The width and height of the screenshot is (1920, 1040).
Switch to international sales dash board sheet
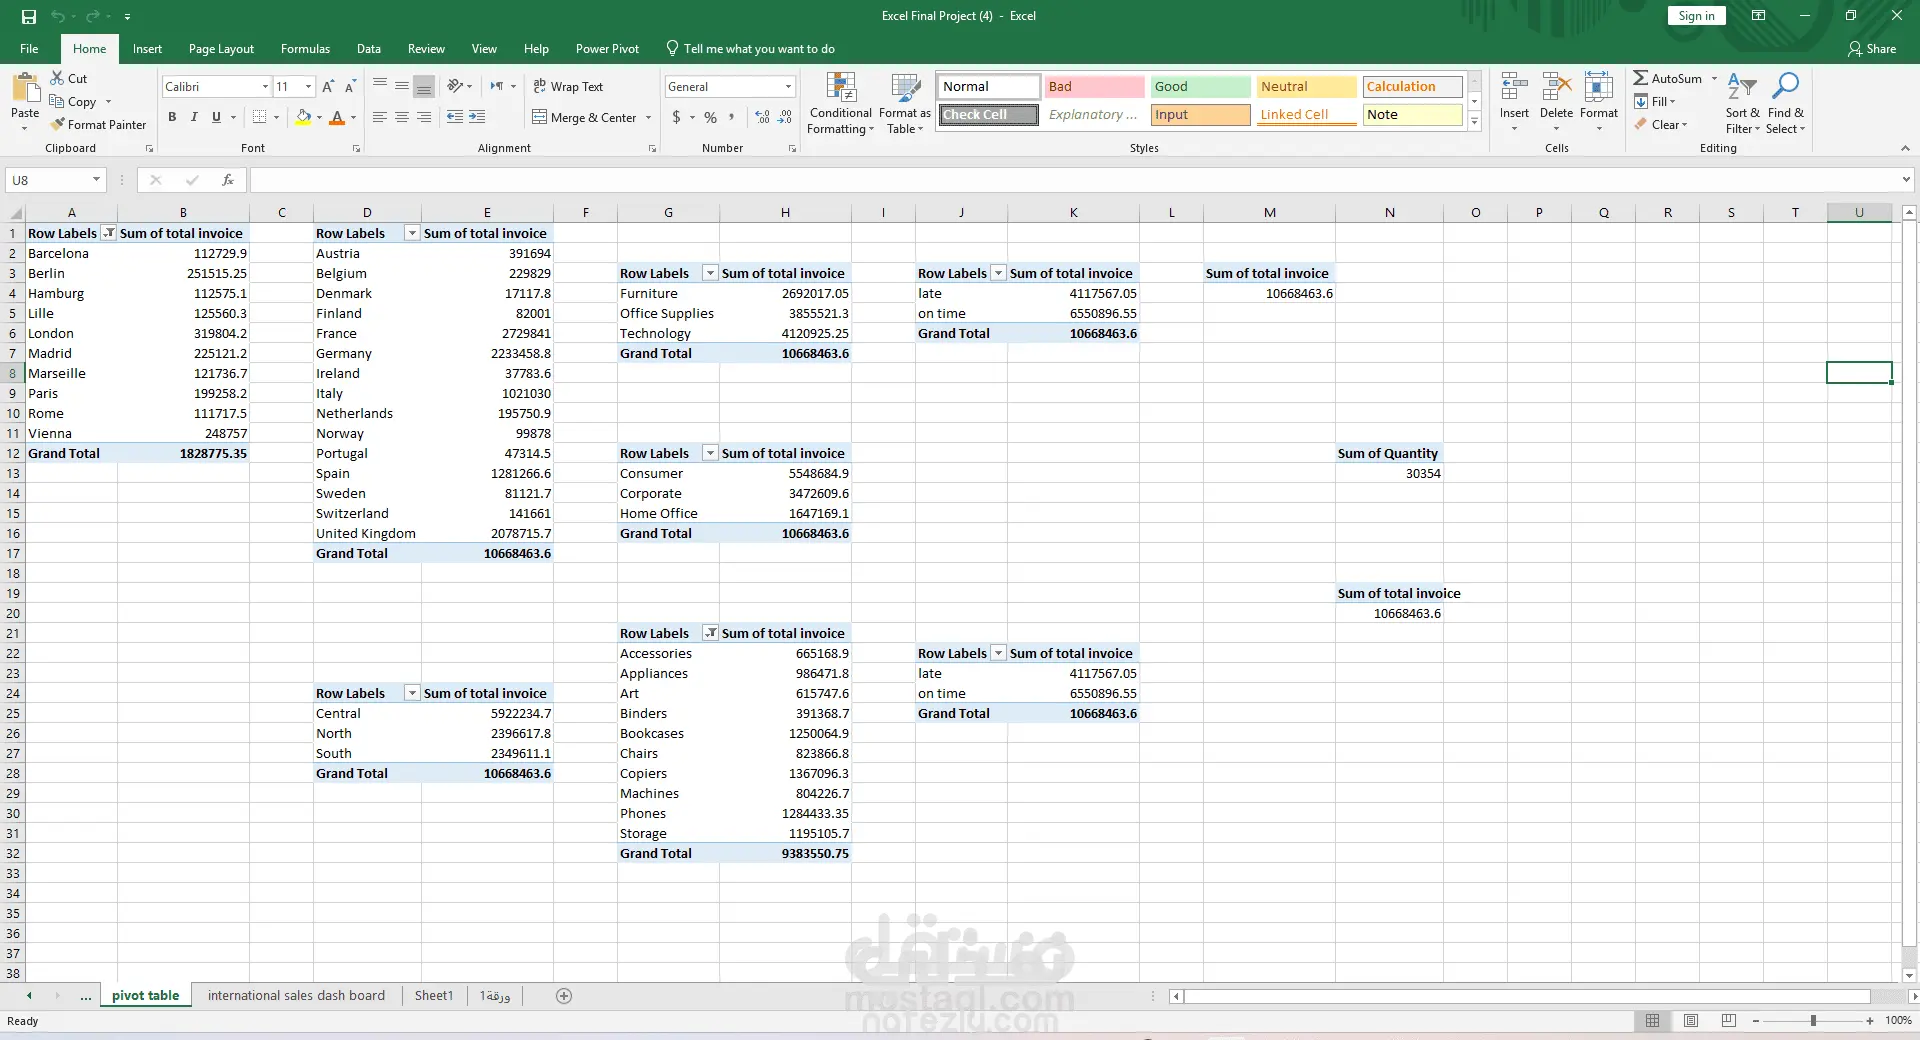296,995
